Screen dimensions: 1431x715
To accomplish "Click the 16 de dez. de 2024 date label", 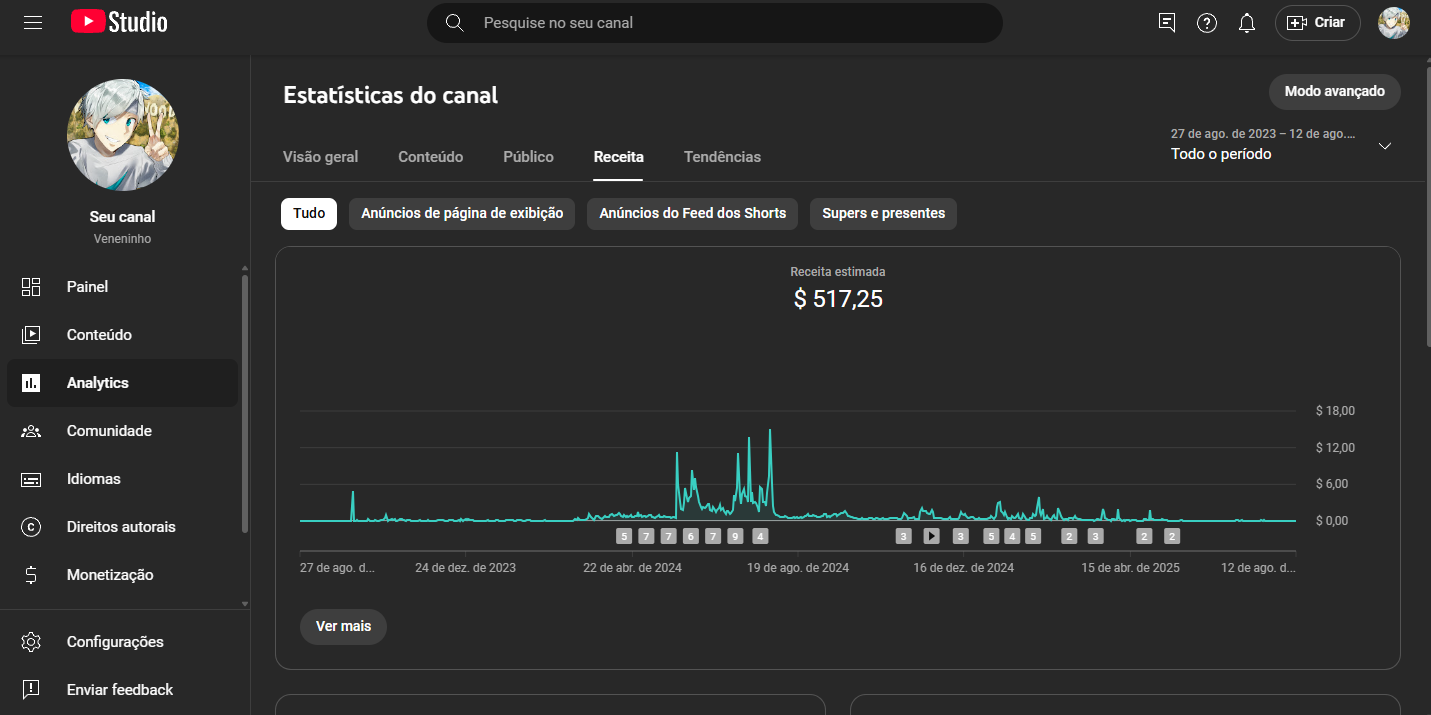I will click(x=964, y=568).
